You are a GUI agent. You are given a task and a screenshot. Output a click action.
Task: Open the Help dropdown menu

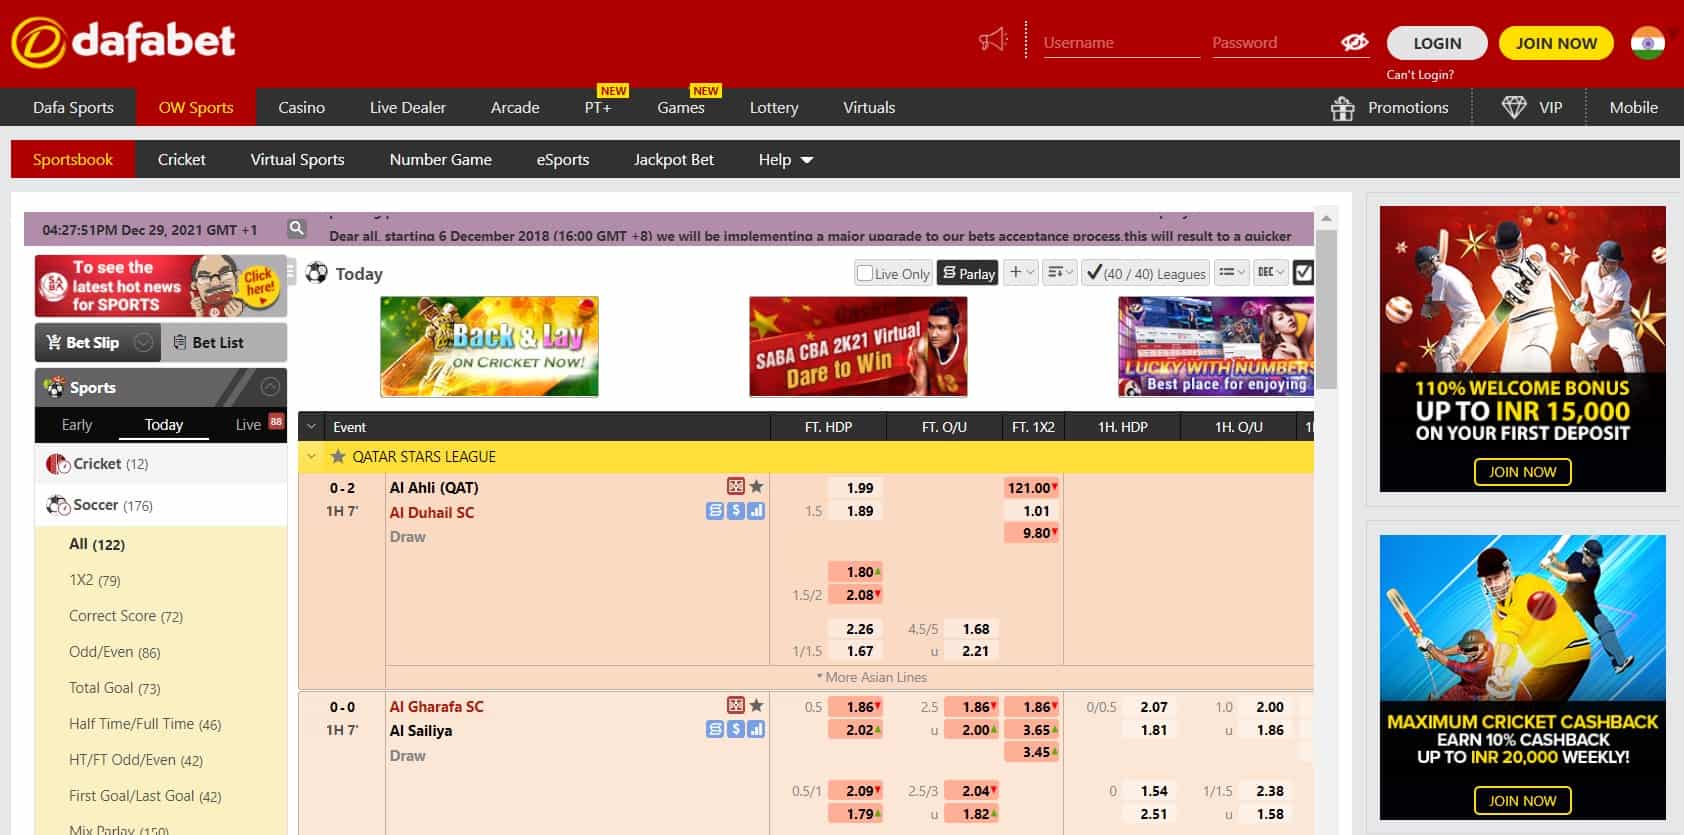[786, 159]
